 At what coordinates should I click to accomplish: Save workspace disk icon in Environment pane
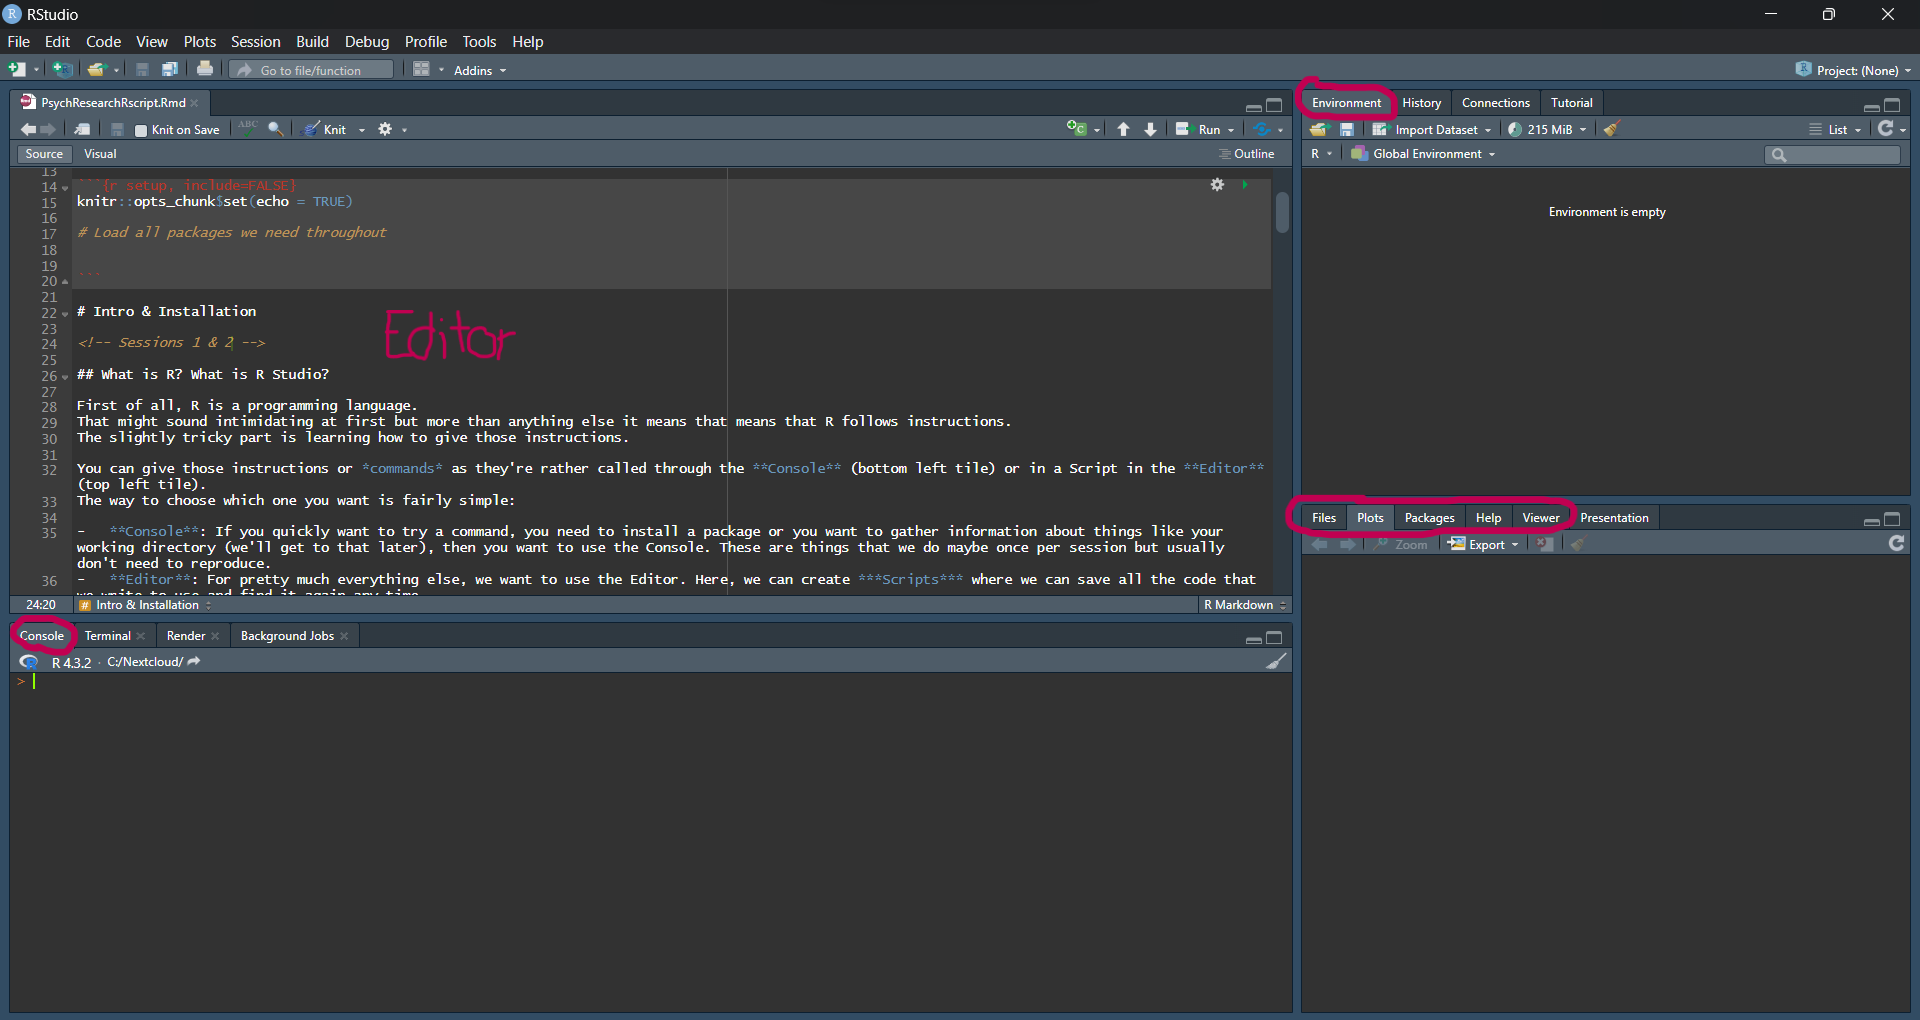pyautogui.click(x=1347, y=129)
